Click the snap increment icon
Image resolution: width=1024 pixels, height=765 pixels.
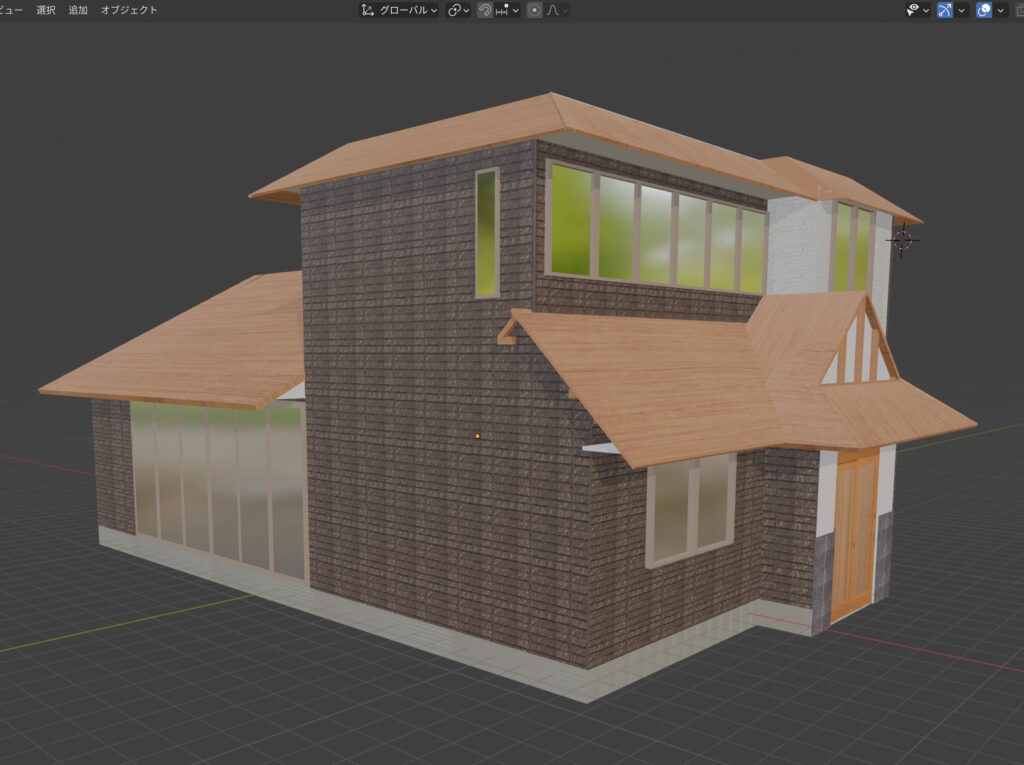pyautogui.click(x=503, y=10)
